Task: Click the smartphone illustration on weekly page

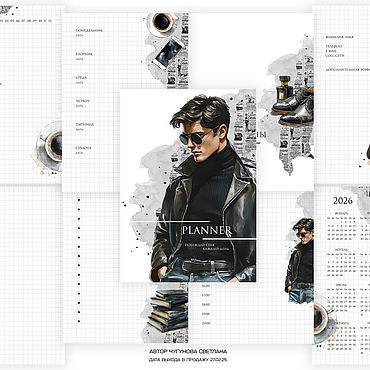Action: pos(169,53)
